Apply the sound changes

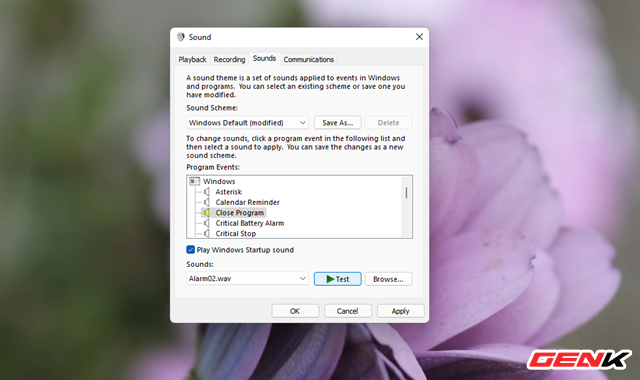tap(400, 311)
